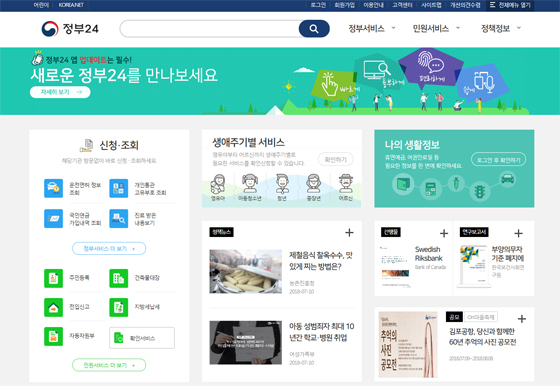Screen dimensions: 560x386
Task: Go to the 정부24 home logo
Action: point(70,29)
